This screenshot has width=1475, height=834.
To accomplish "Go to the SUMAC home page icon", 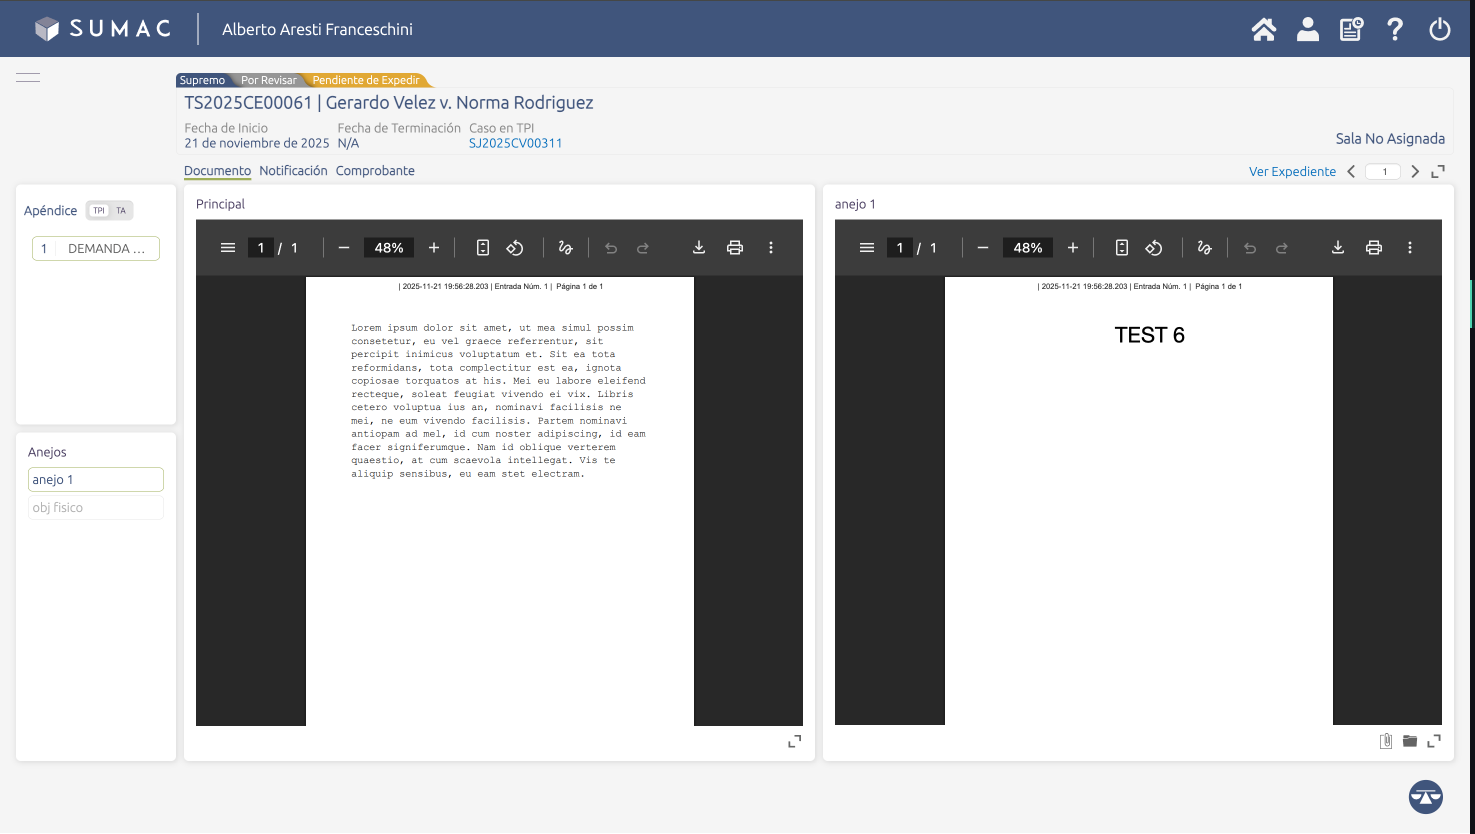I will (1264, 29).
